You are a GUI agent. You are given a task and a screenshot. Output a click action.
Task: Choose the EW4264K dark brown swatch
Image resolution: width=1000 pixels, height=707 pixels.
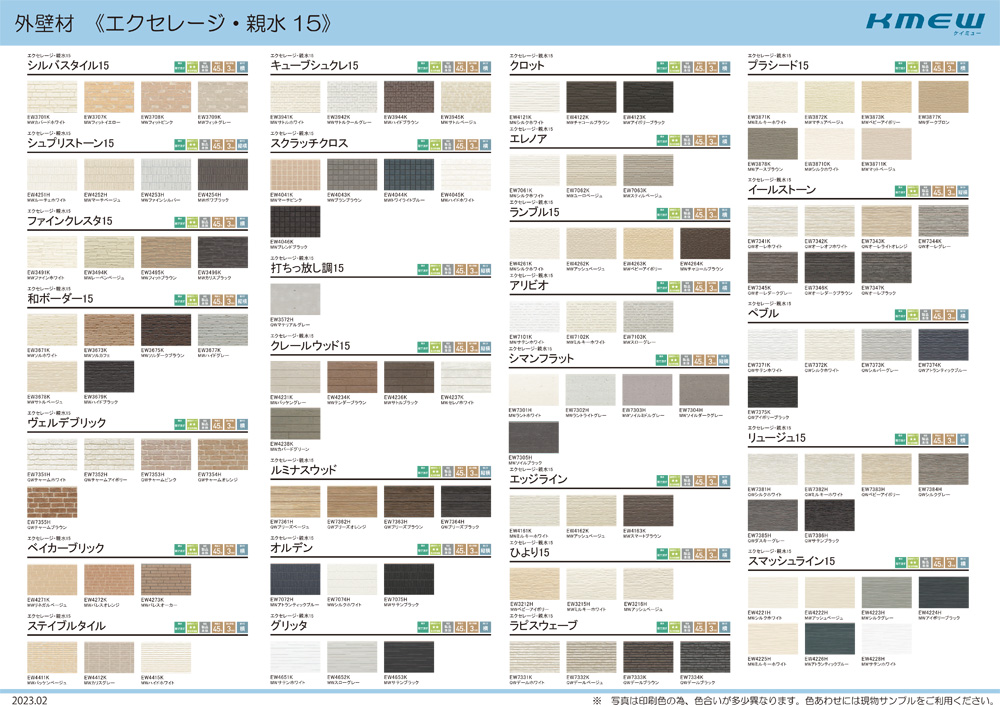click(705, 244)
